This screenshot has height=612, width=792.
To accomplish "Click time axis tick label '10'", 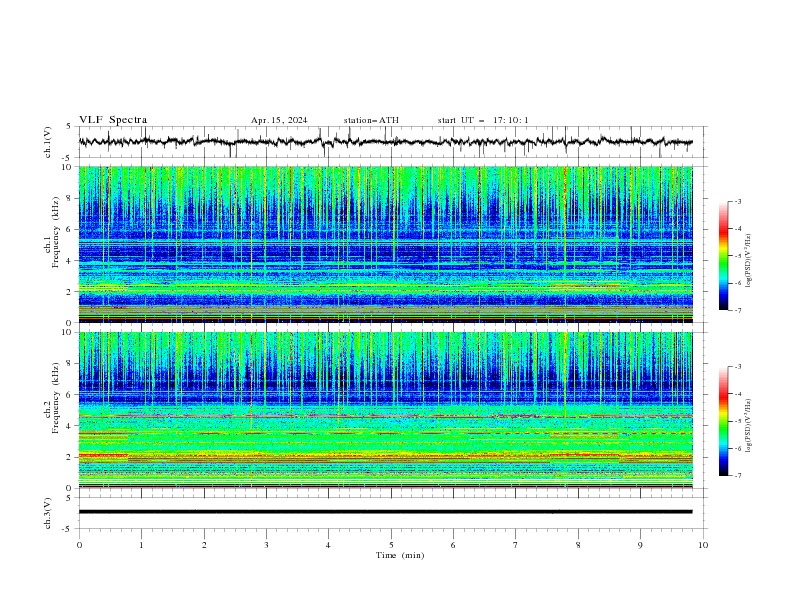I will click(703, 545).
